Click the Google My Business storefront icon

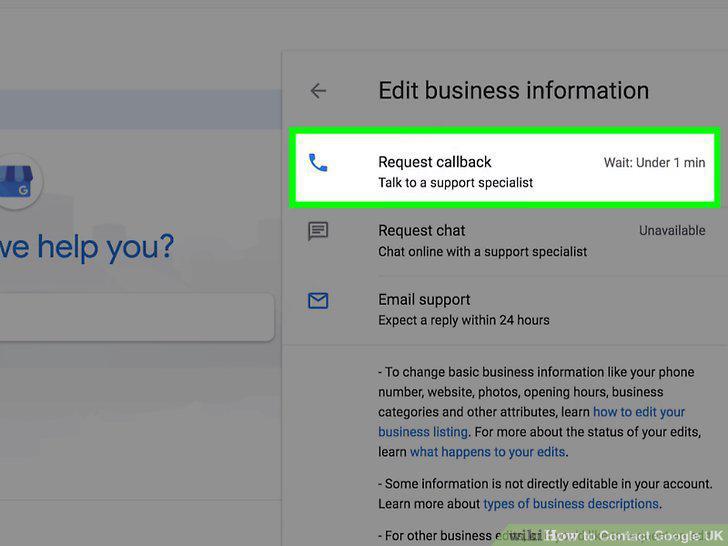pyautogui.click(x=16, y=182)
